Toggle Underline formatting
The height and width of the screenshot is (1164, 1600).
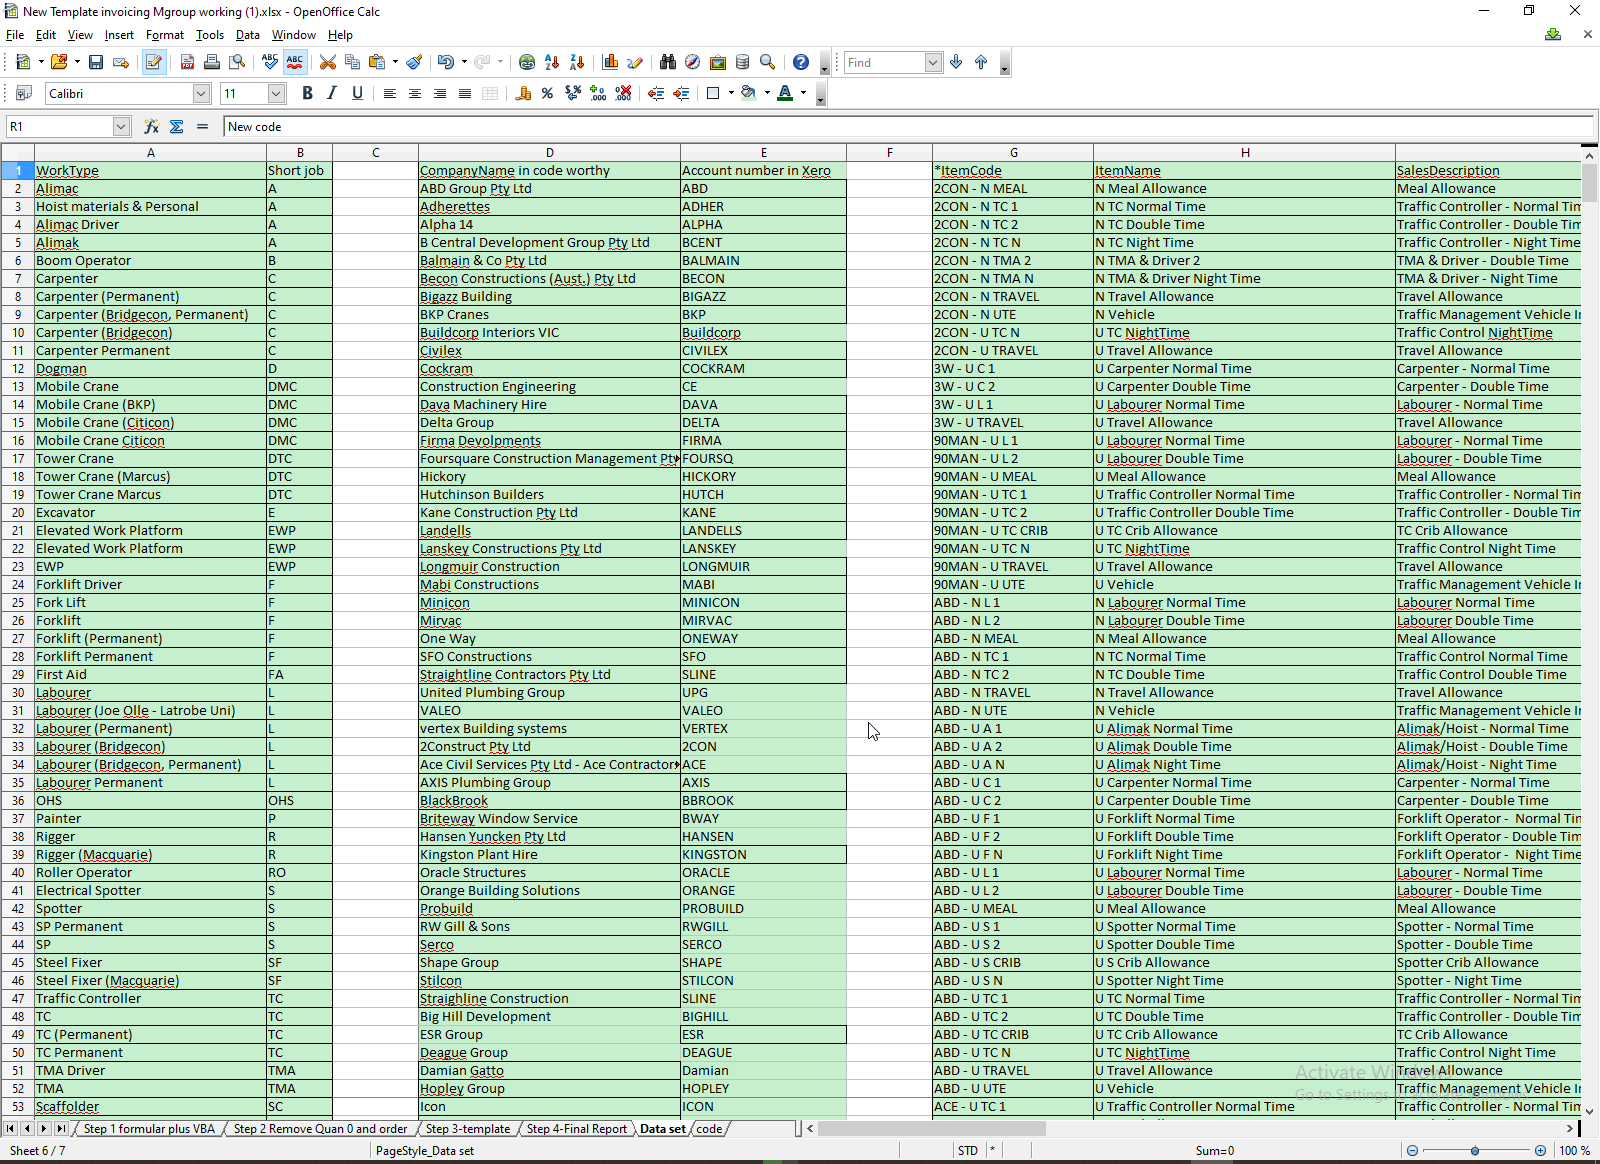click(x=357, y=93)
